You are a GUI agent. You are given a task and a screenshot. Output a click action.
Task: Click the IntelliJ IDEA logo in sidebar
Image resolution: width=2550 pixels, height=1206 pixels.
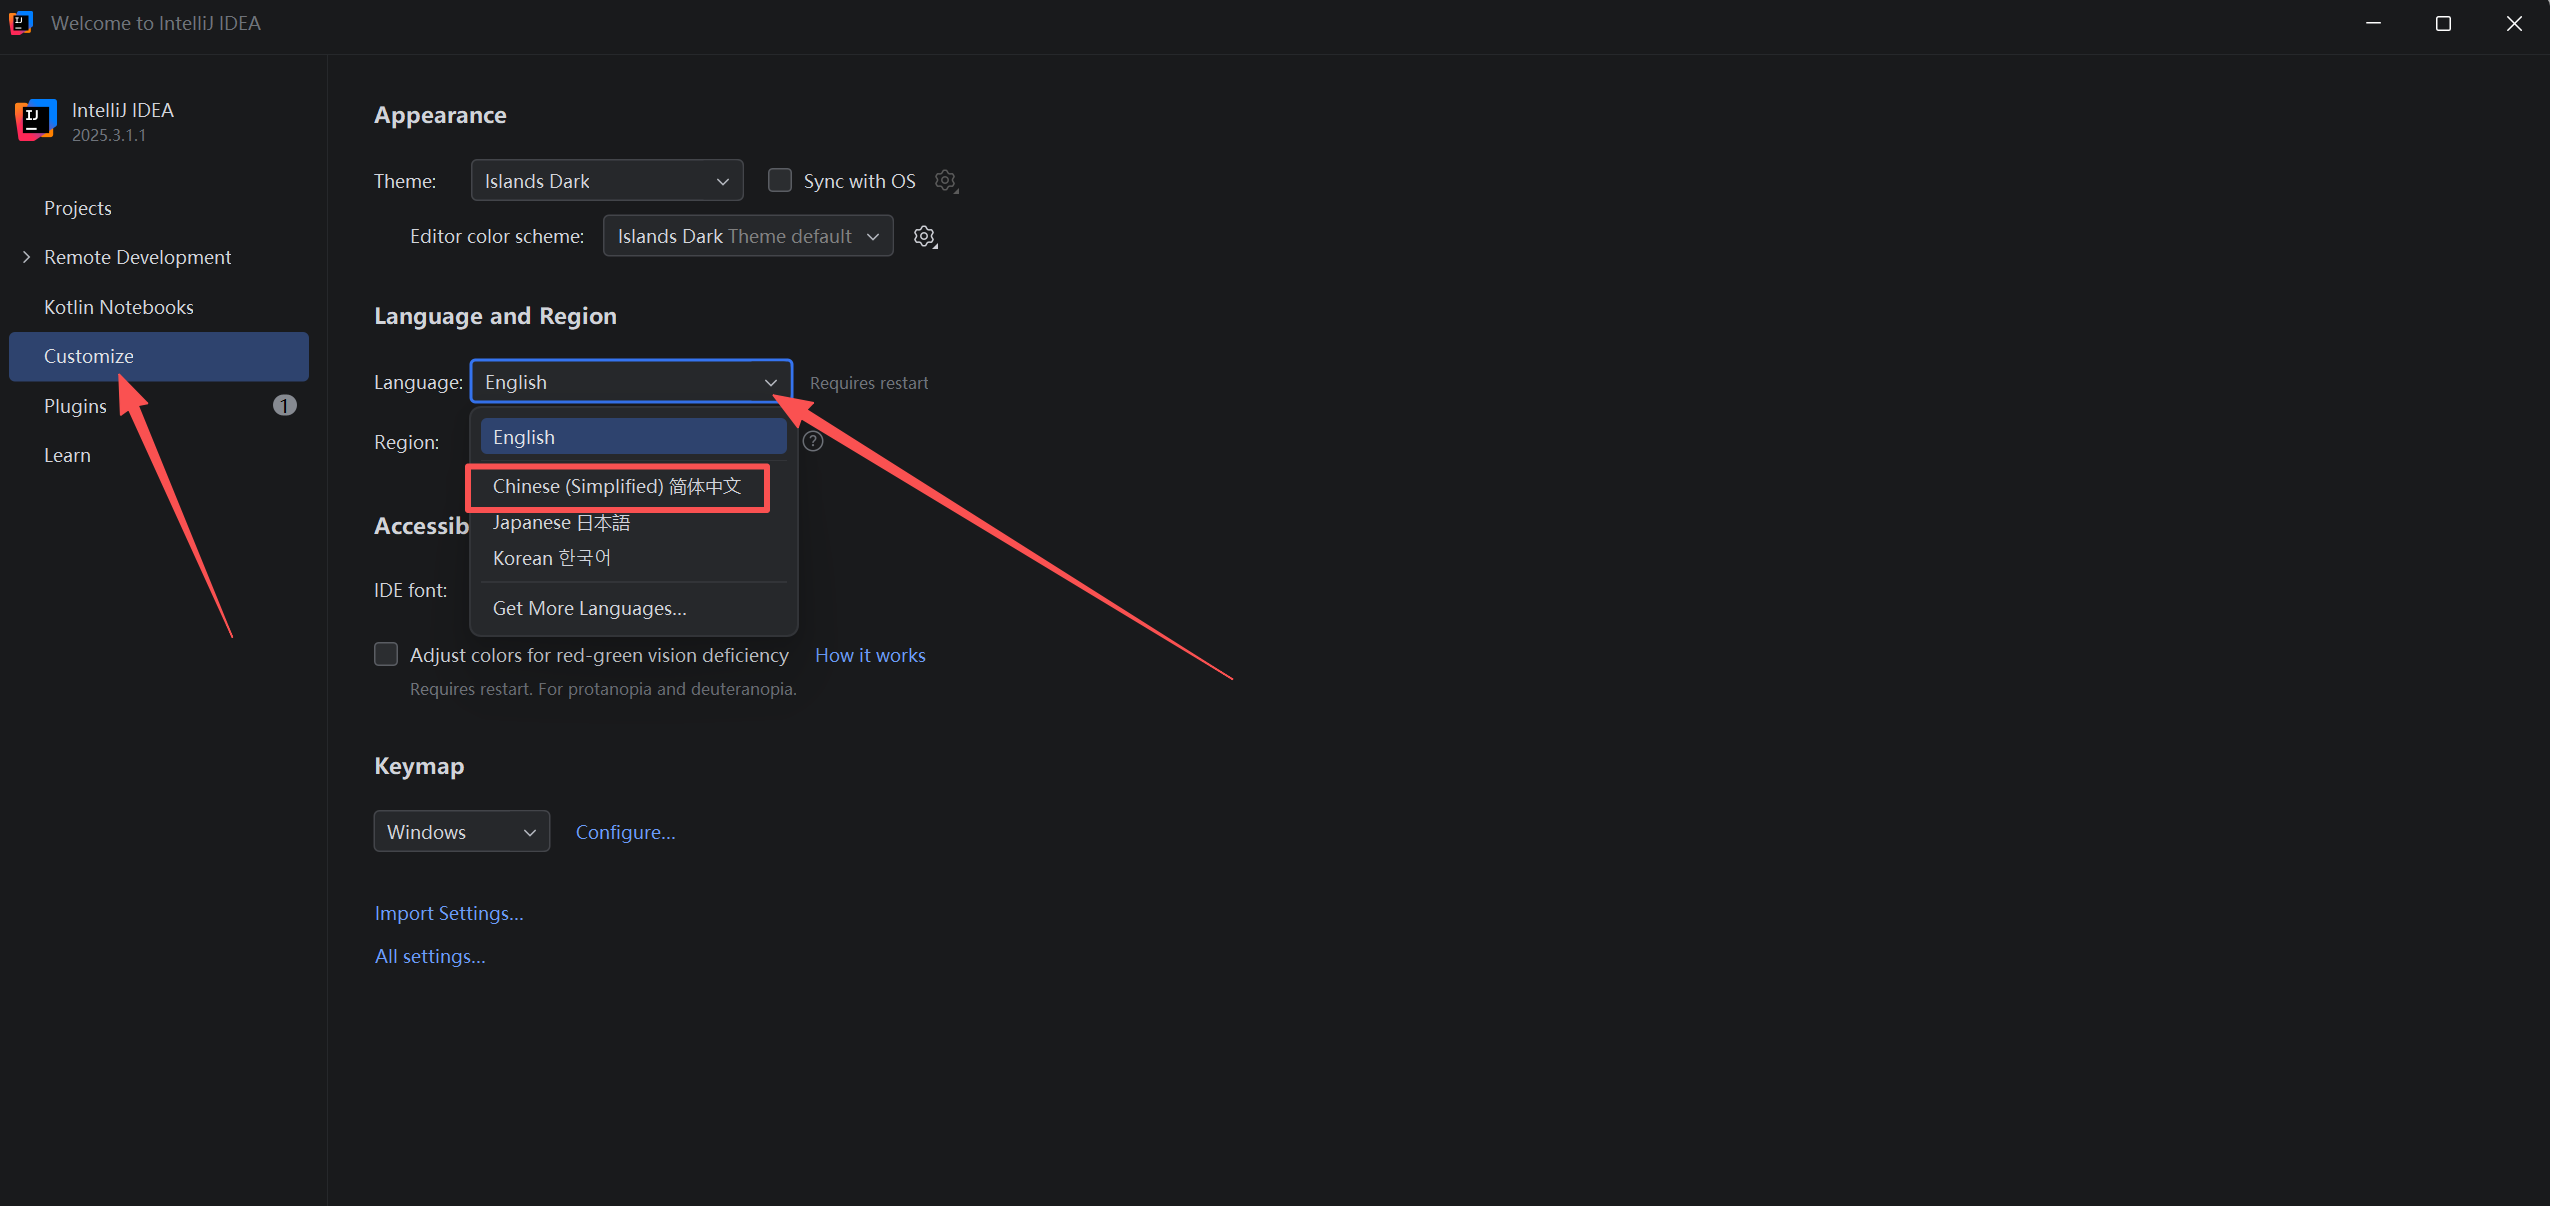pos(36,120)
